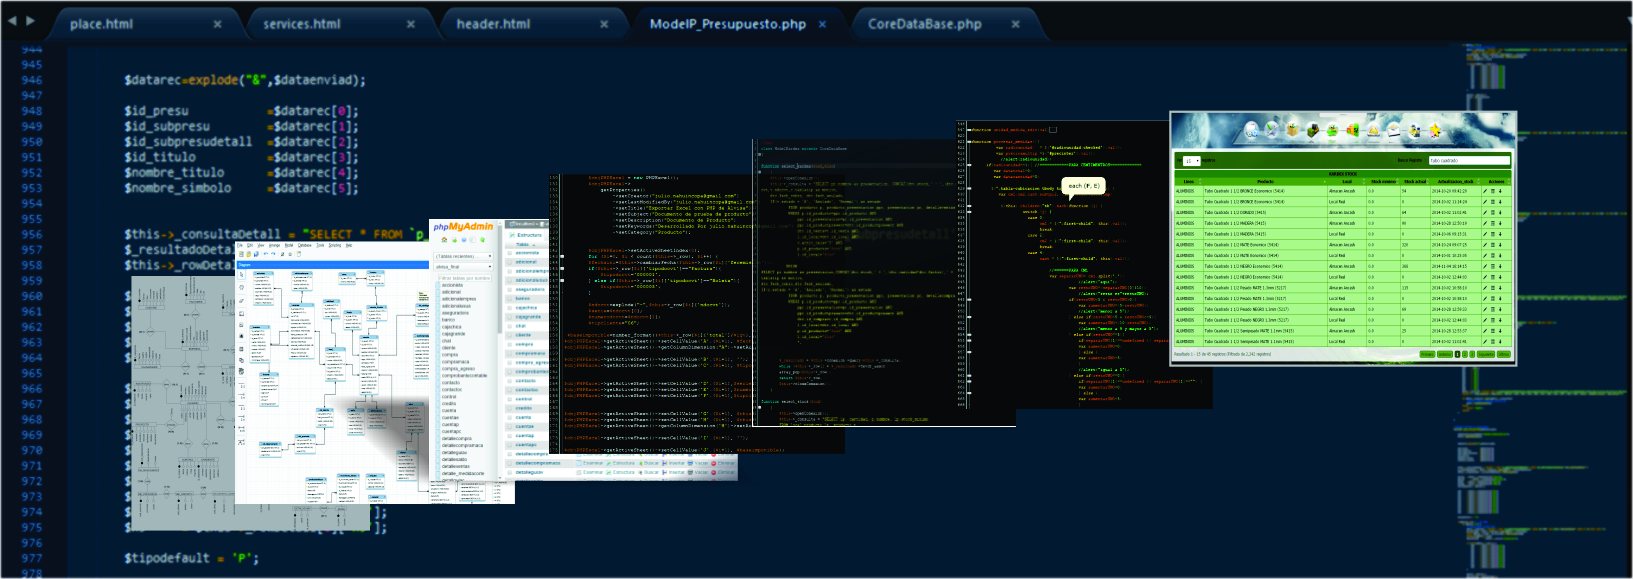
Task: Open the olfesa_final database dropdown
Action: (463, 267)
